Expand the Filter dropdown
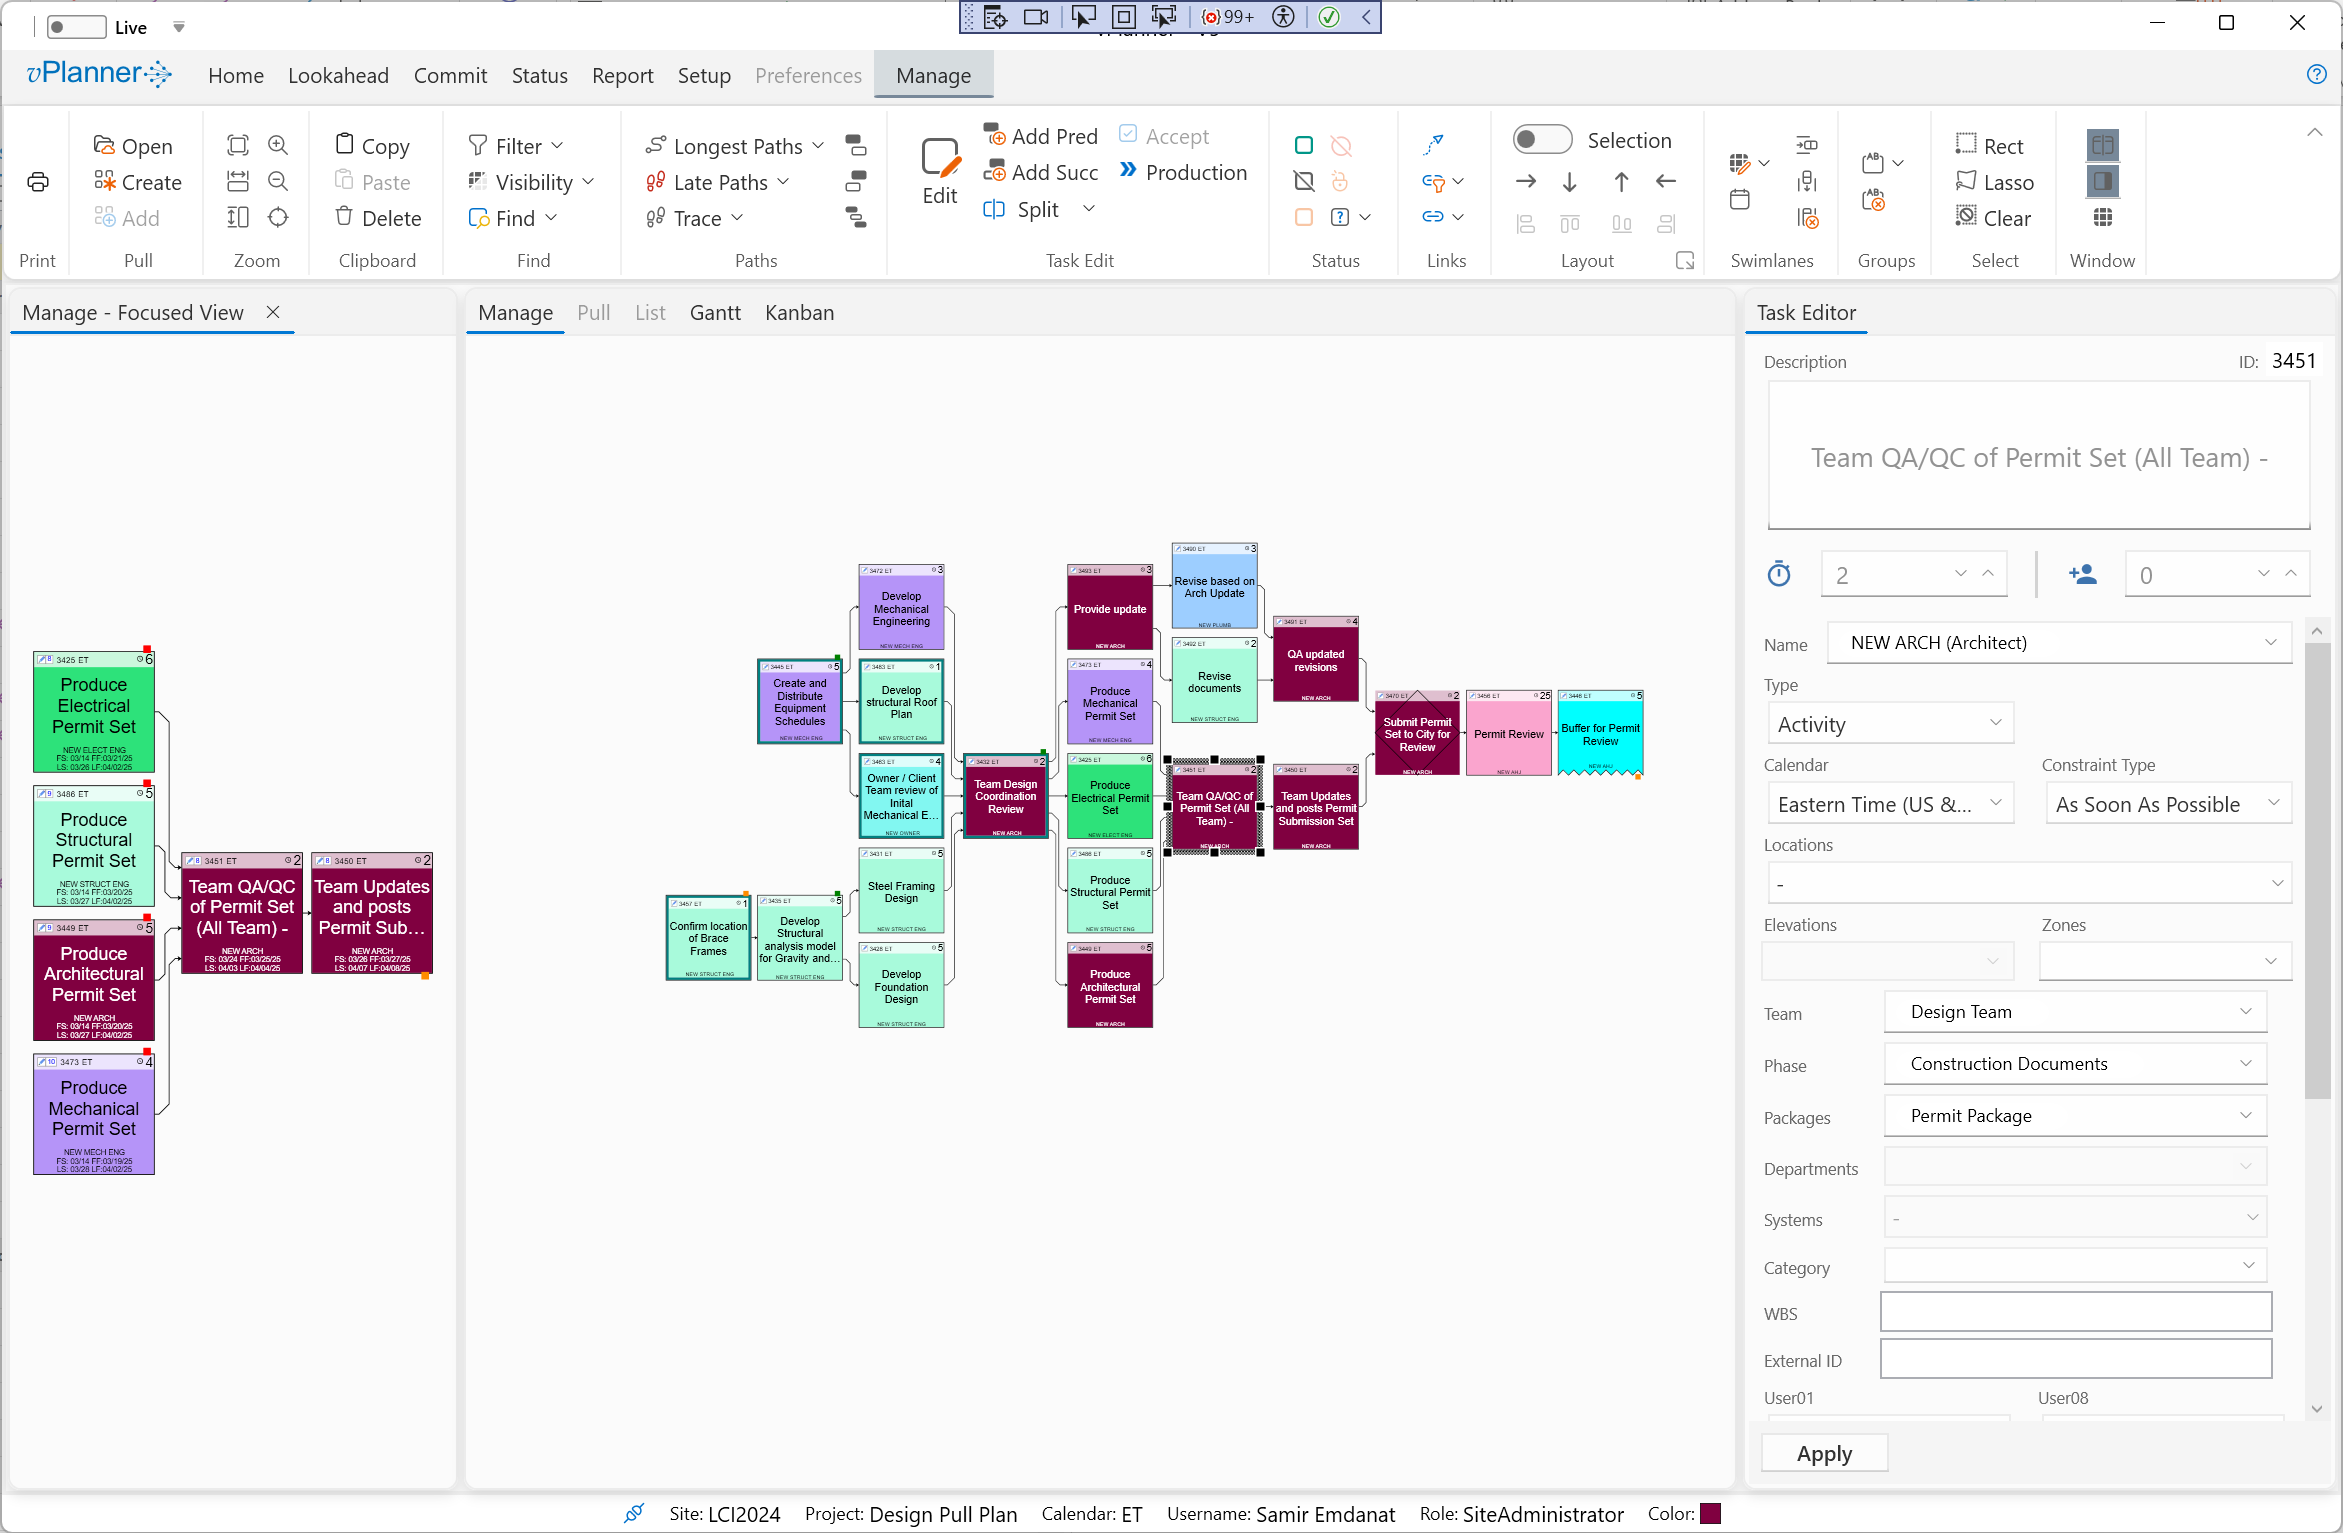2343x1533 pixels. (516, 146)
